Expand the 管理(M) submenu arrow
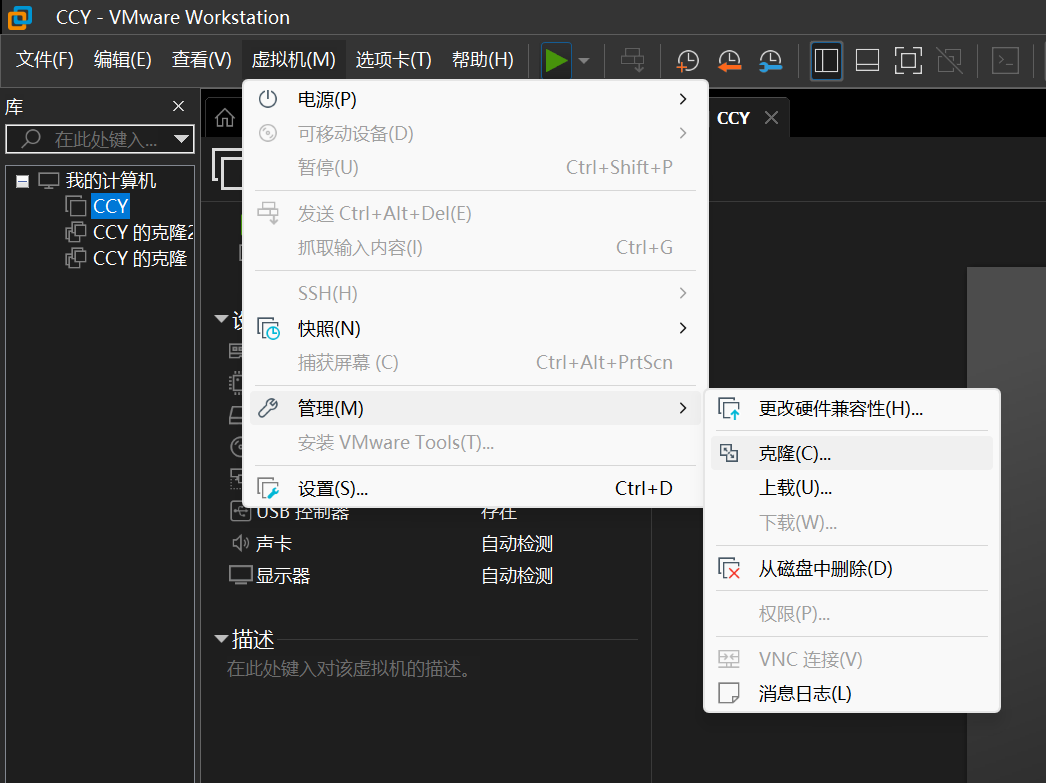Image resolution: width=1046 pixels, height=783 pixels. point(682,408)
